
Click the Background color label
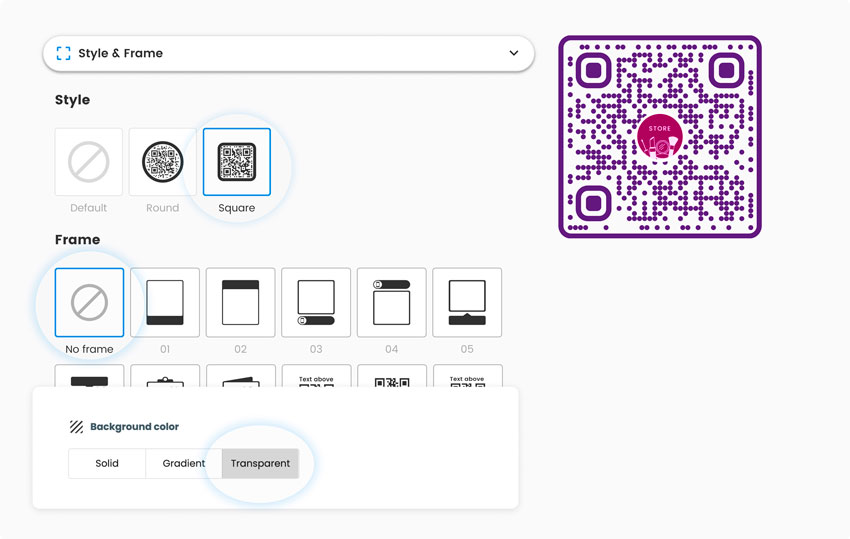tap(134, 427)
